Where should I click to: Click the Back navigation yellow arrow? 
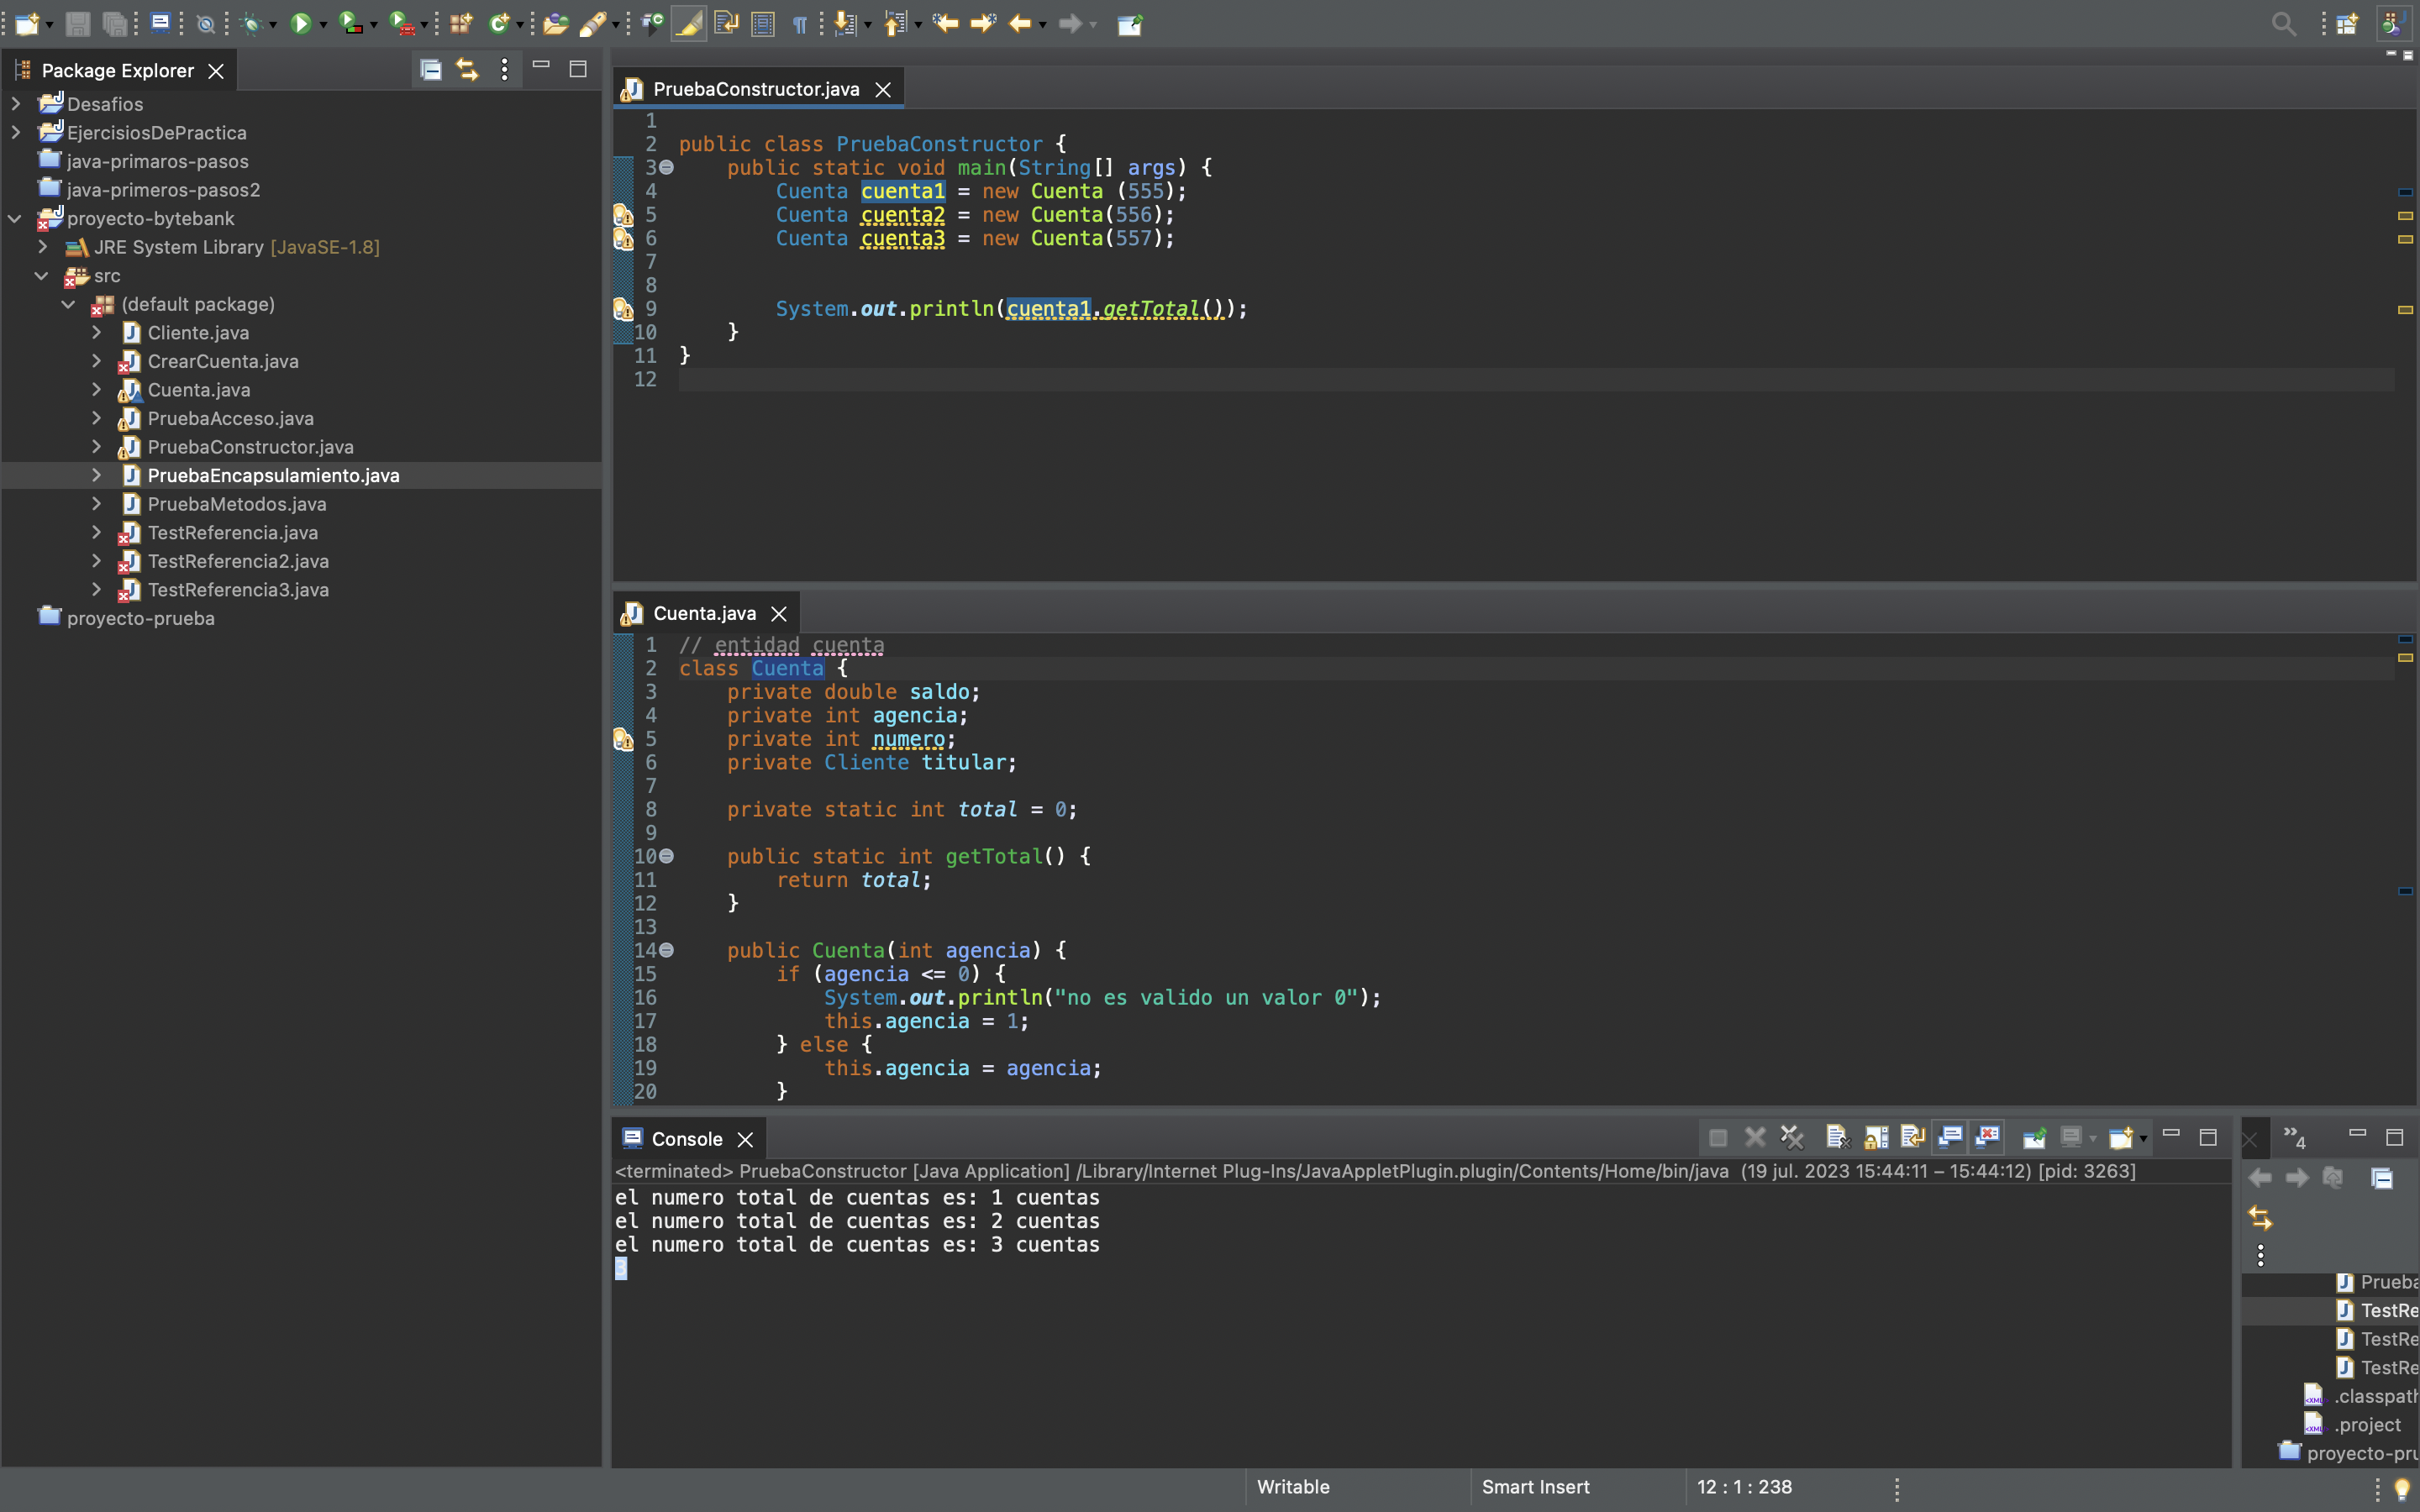1020,24
